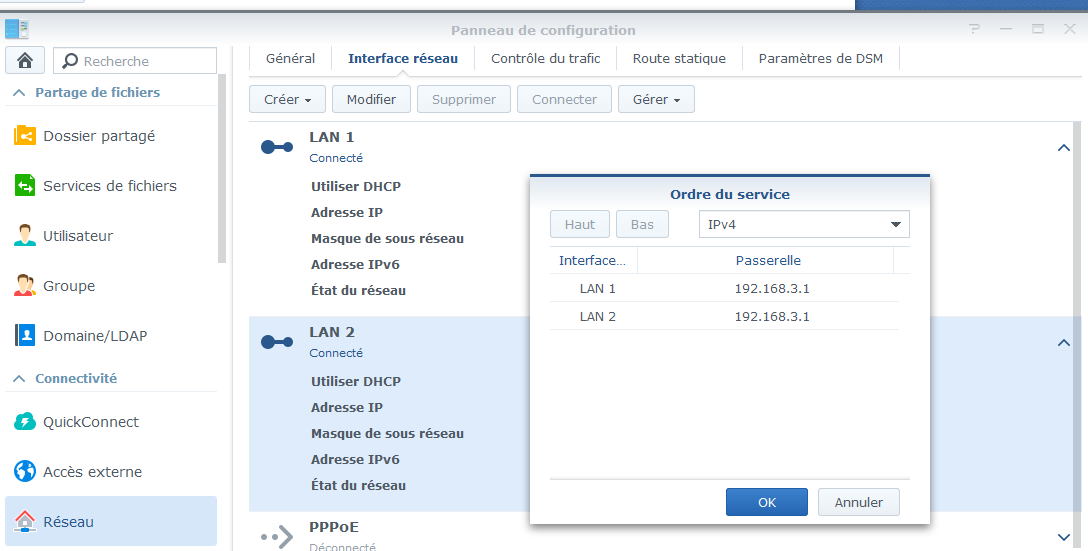Click the PPPoE interface title

click(334, 527)
